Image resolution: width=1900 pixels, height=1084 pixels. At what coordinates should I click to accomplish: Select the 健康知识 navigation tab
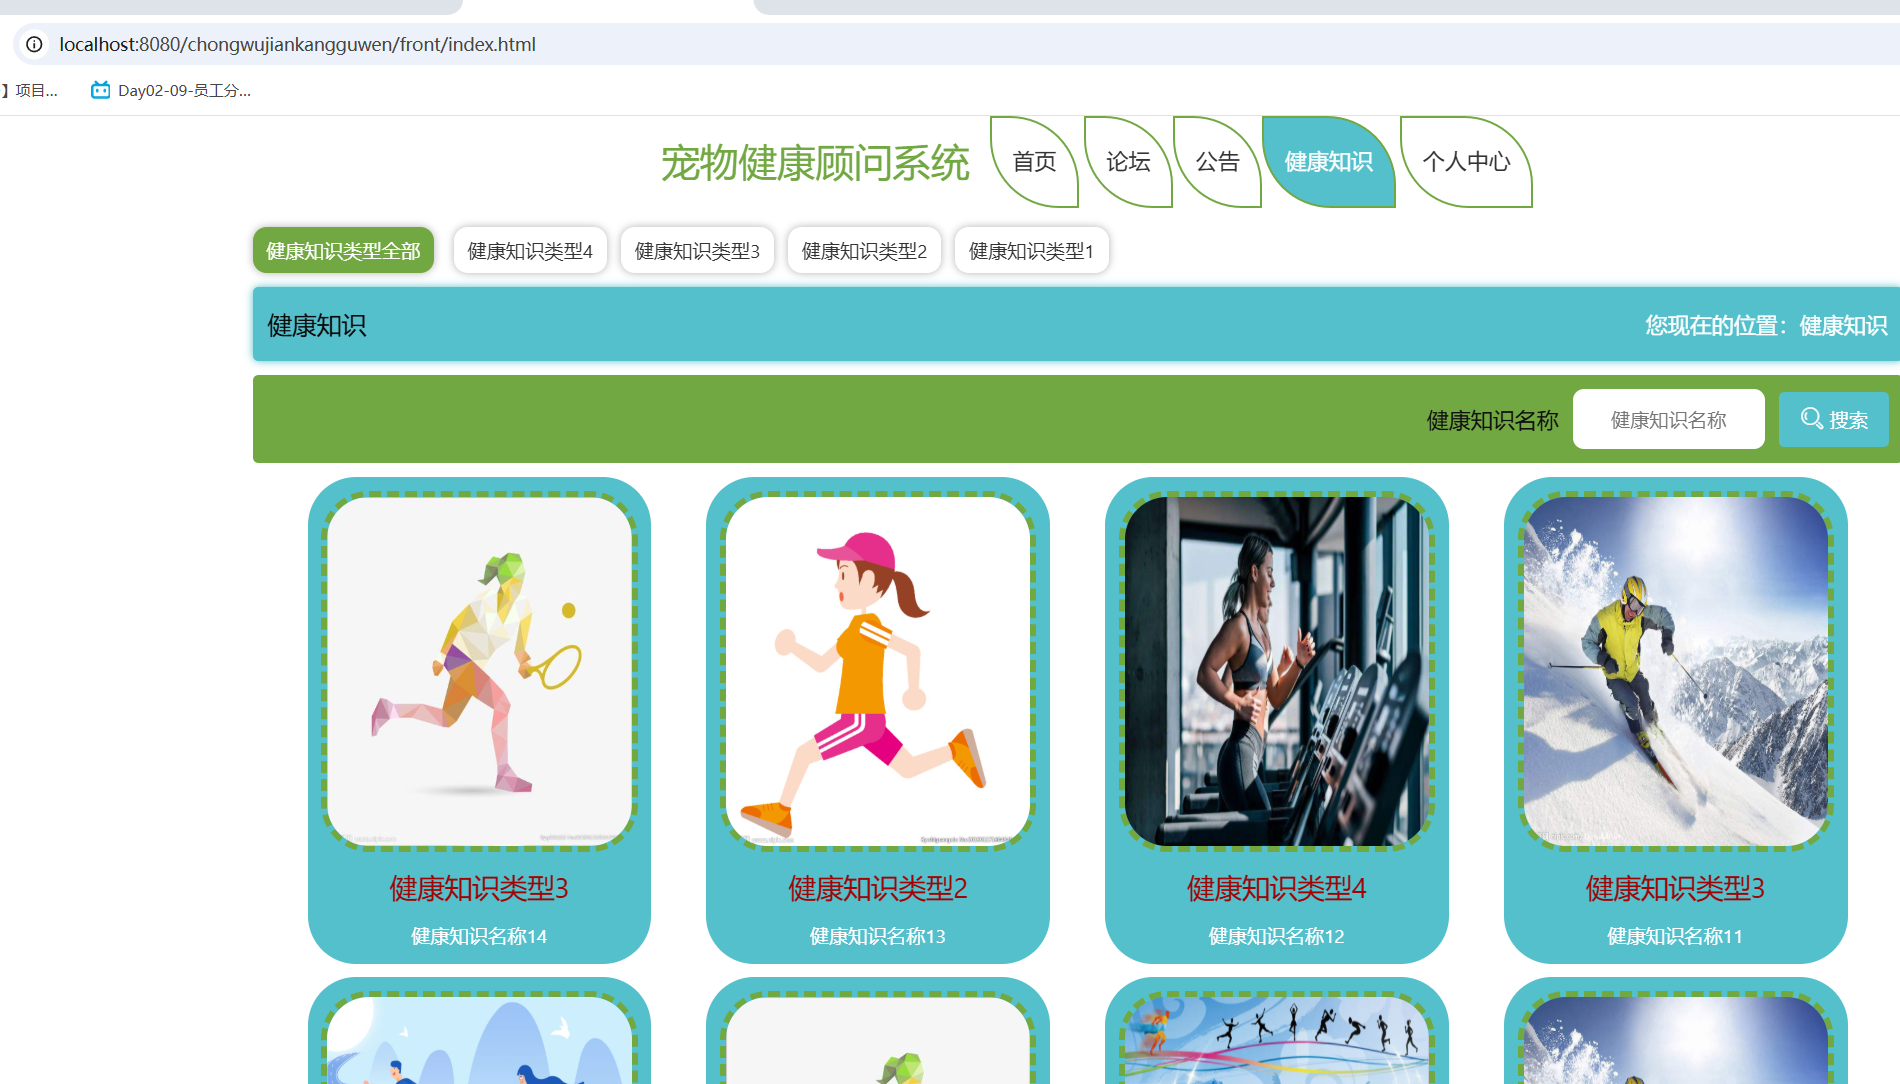[x=1328, y=162]
